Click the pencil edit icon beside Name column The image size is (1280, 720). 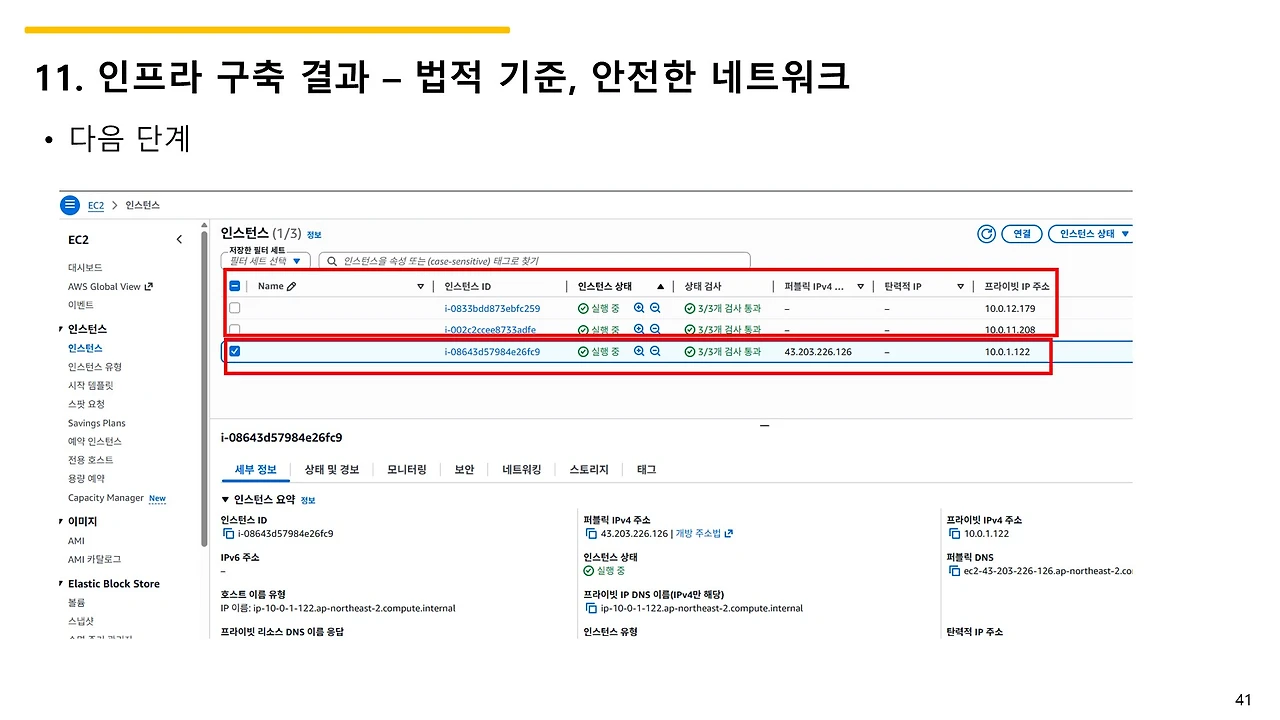291,286
